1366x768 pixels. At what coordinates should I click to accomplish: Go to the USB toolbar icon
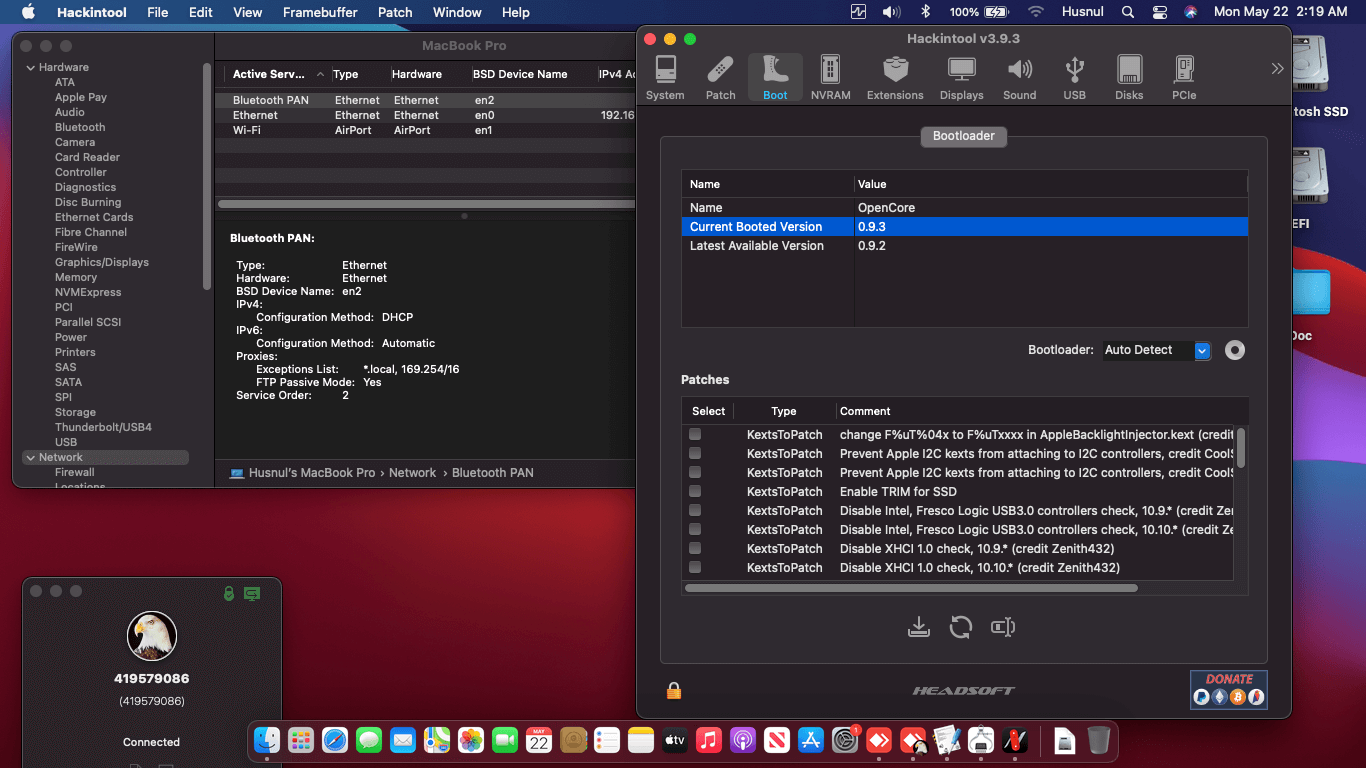pos(1074,78)
